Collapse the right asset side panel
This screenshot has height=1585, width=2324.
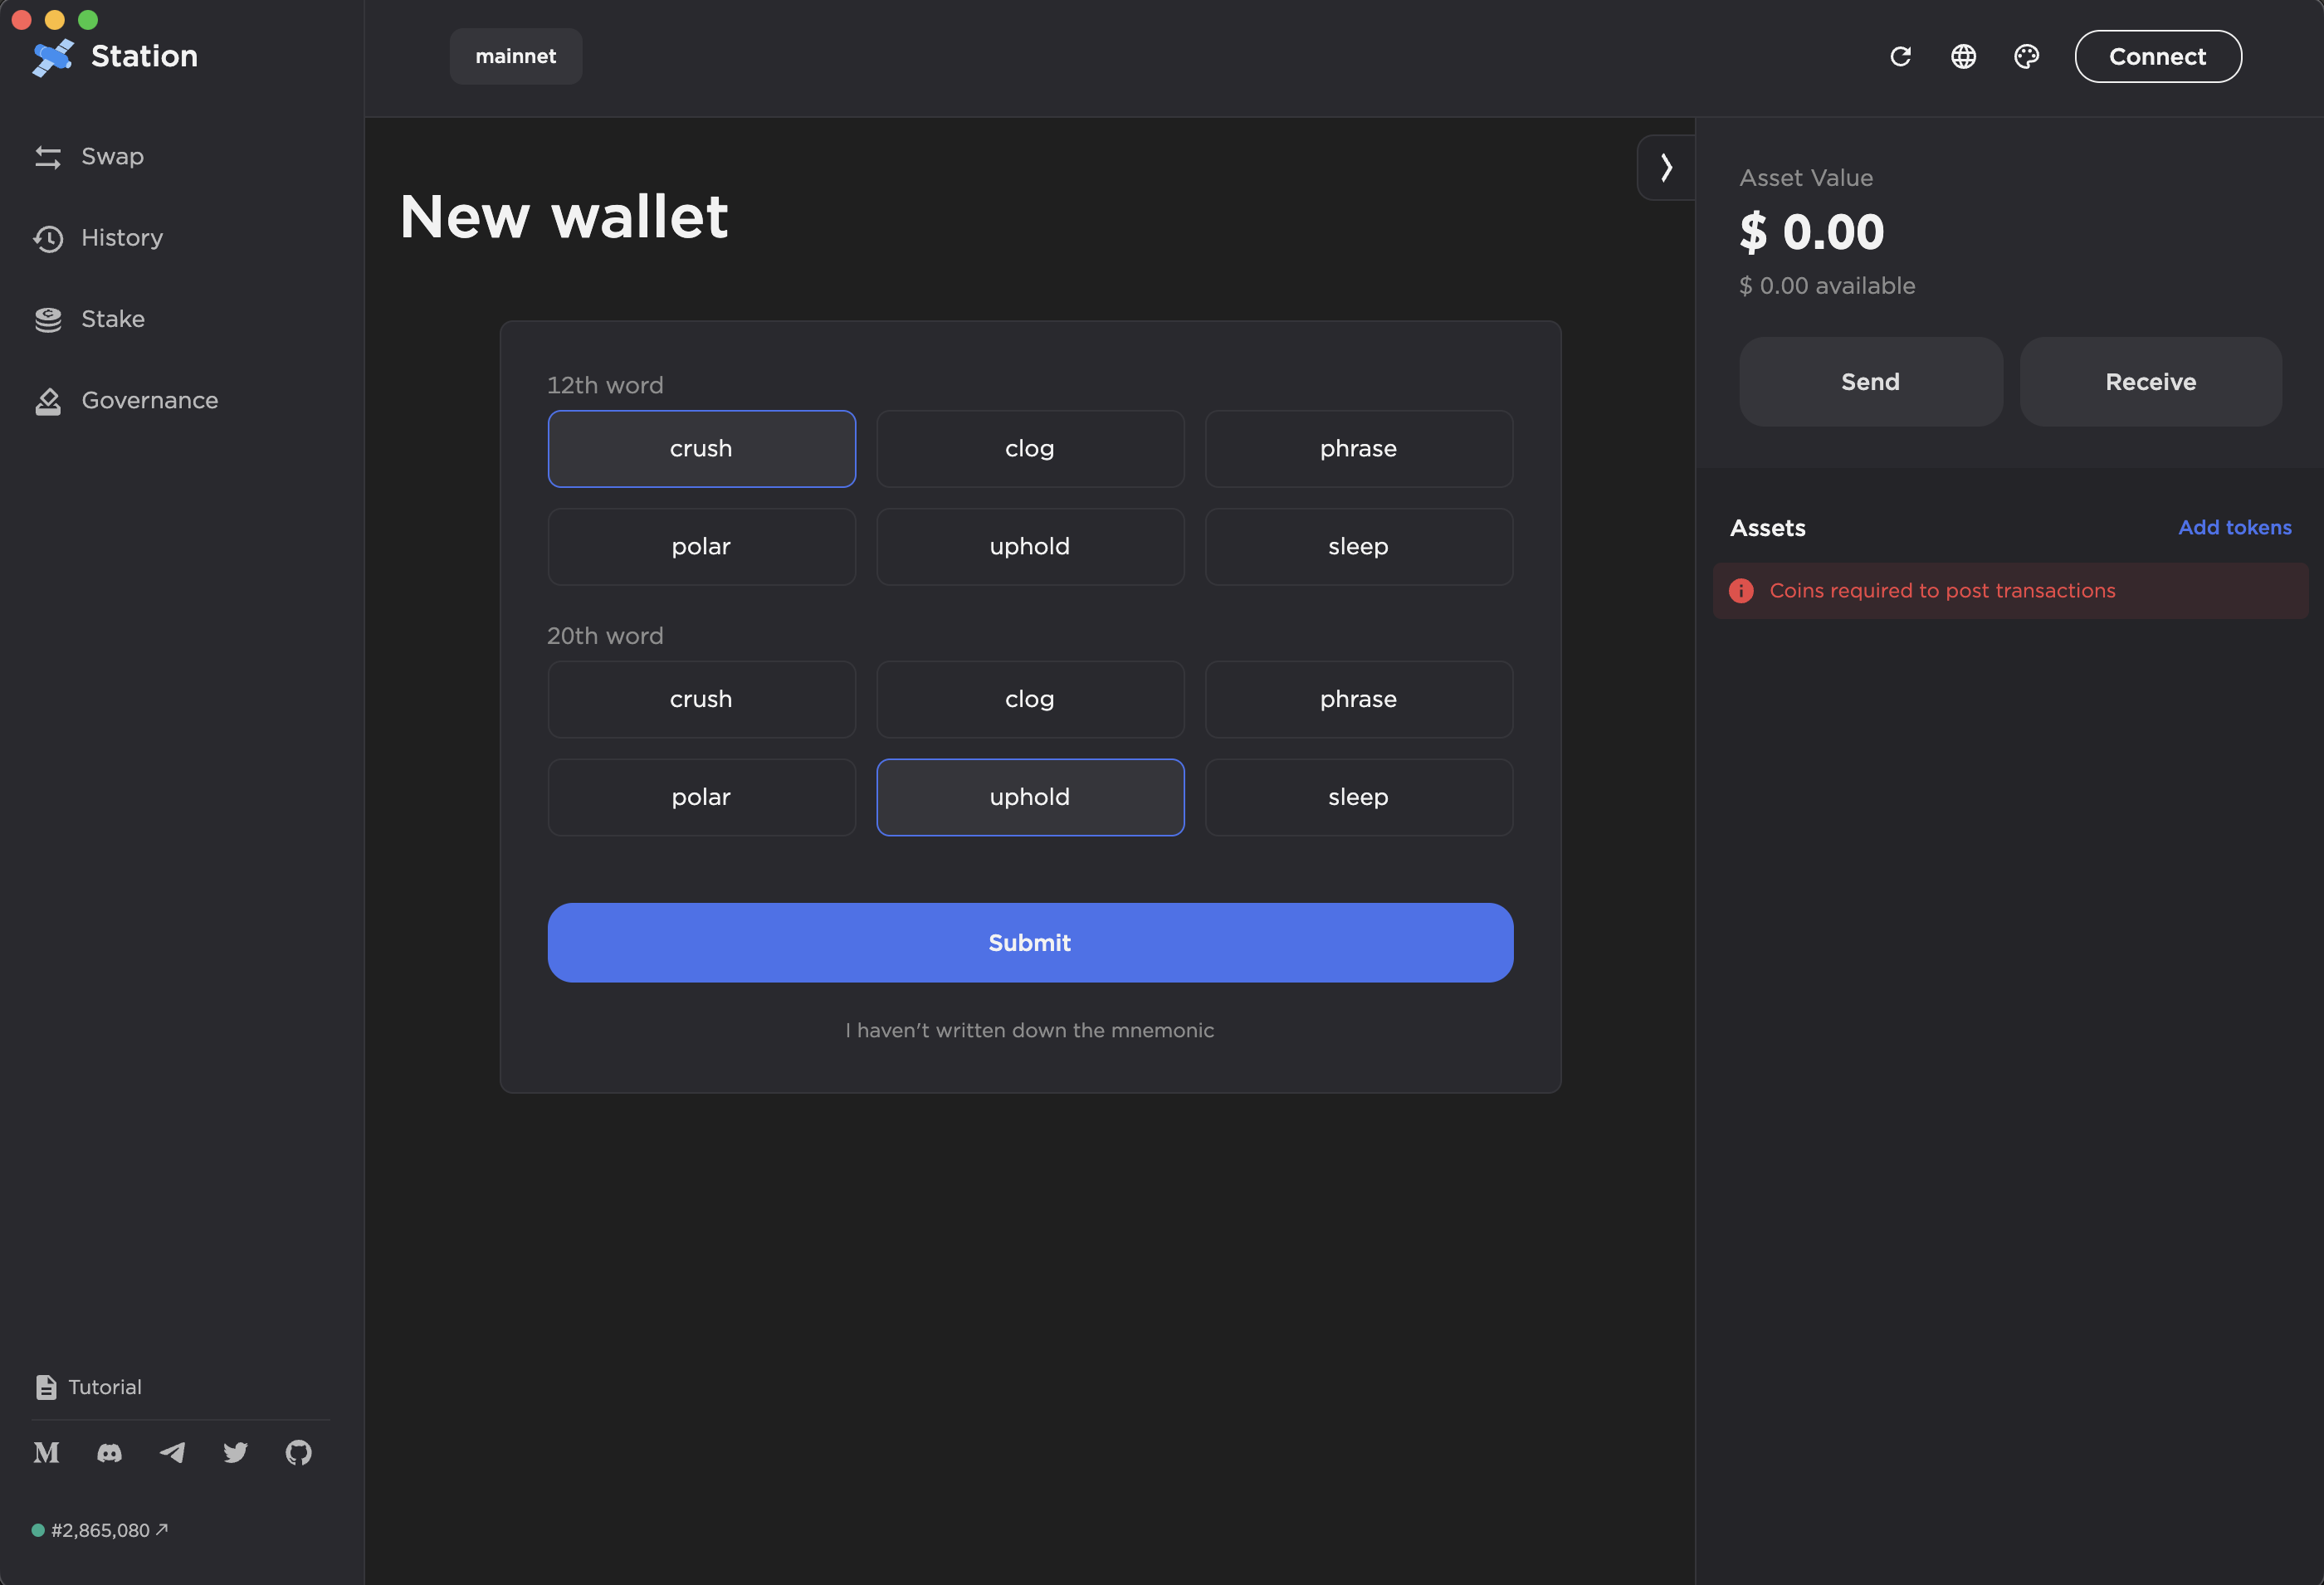tap(1666, 167)
